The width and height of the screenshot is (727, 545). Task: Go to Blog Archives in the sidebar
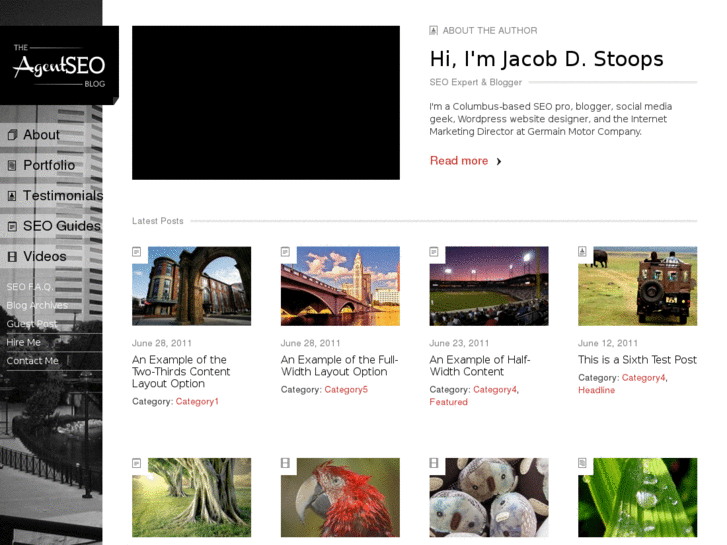tap(37, 305)
